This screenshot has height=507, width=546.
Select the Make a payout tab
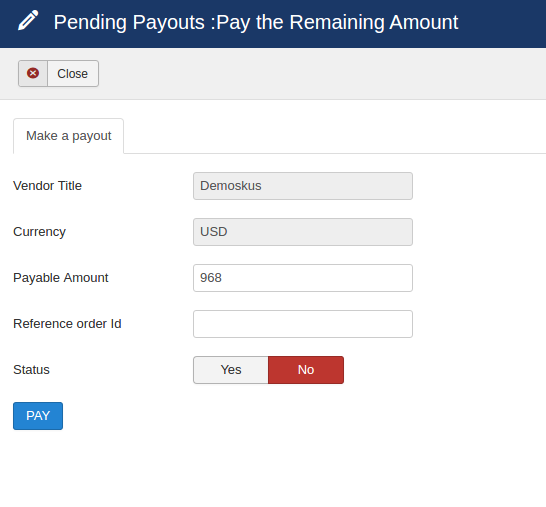69,136
